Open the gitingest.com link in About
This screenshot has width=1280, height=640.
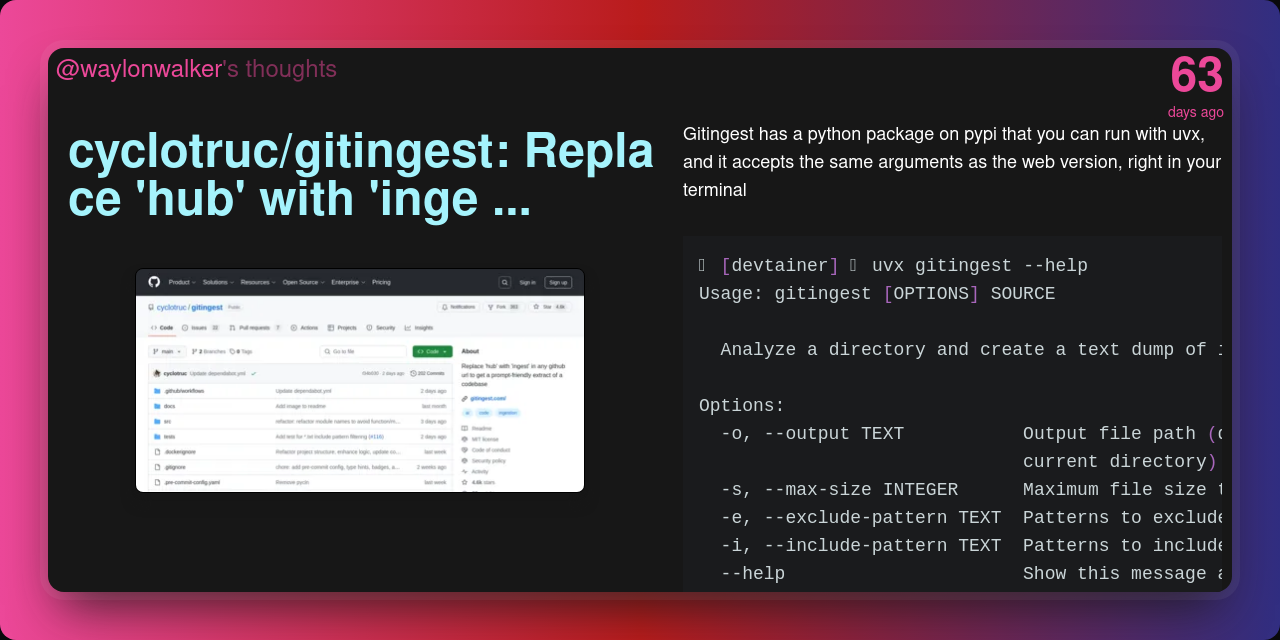coord(487,398)
